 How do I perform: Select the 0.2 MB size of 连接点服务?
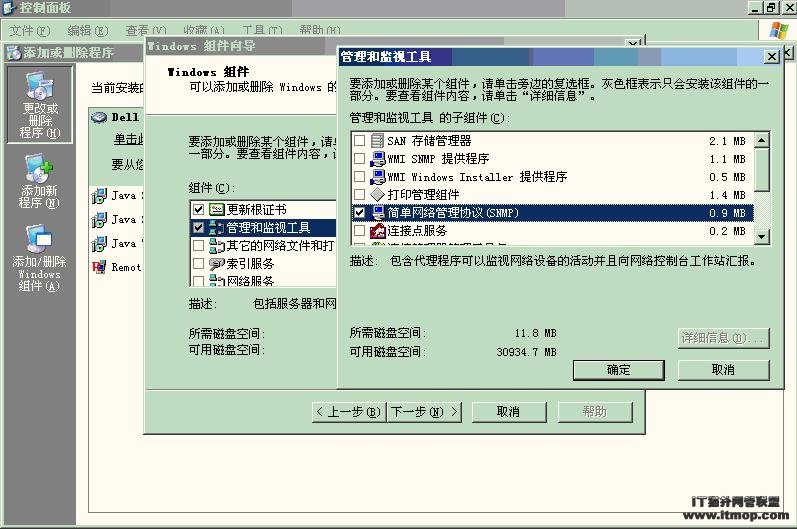point(727,231)
